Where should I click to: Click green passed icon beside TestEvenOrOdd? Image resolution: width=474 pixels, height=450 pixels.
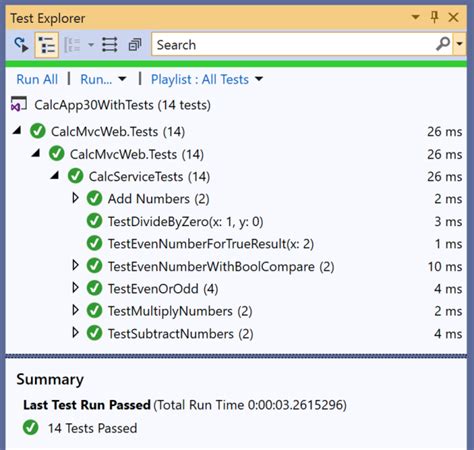94,288
